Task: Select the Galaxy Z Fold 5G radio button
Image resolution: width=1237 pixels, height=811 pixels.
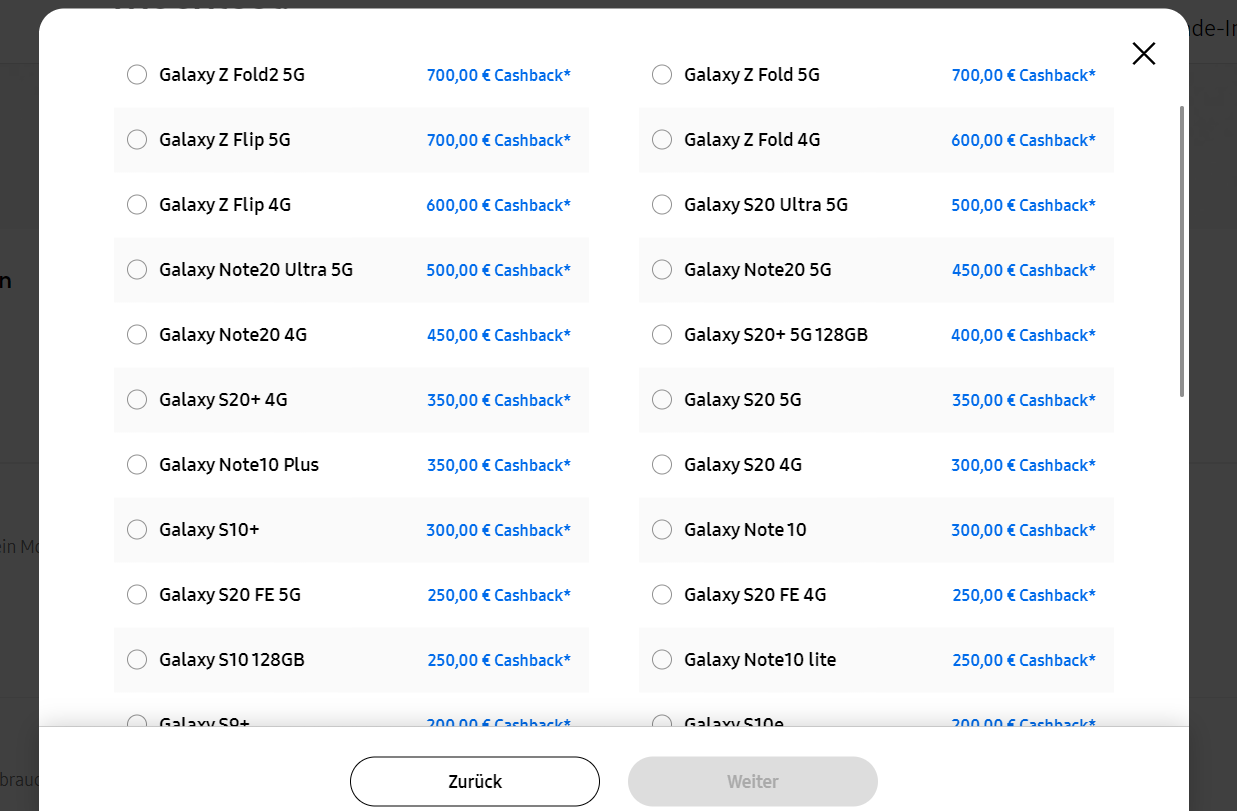Action: click(662, 75)
